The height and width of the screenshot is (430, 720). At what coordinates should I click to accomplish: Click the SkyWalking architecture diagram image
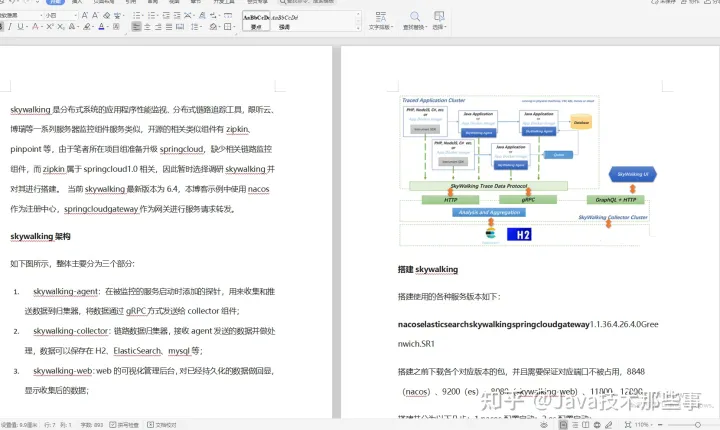(526, 171)
